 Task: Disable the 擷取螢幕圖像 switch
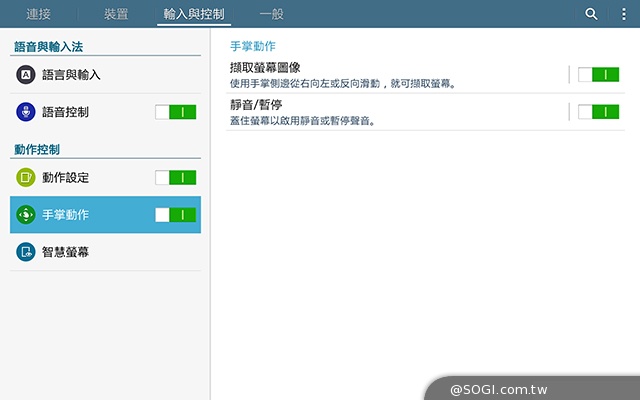tap(599, 75)
